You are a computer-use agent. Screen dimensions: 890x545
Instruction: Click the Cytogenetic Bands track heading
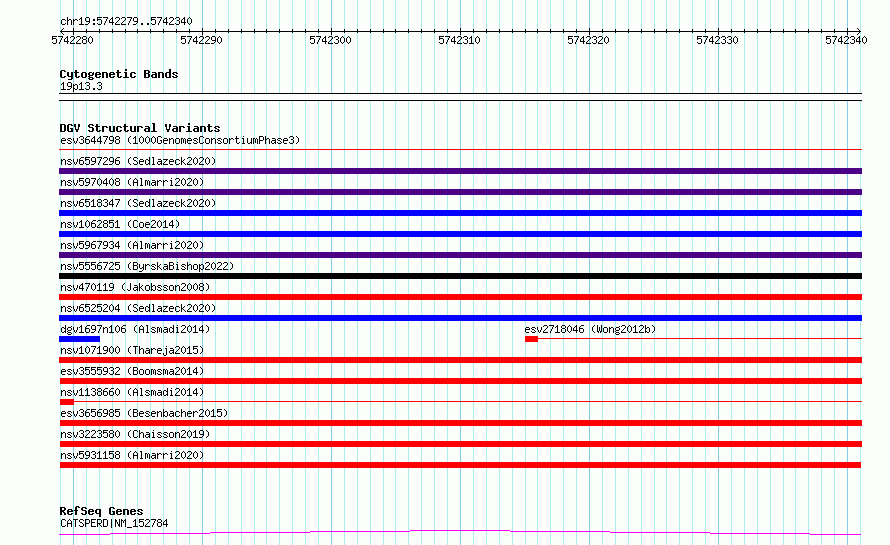point(119,74)
